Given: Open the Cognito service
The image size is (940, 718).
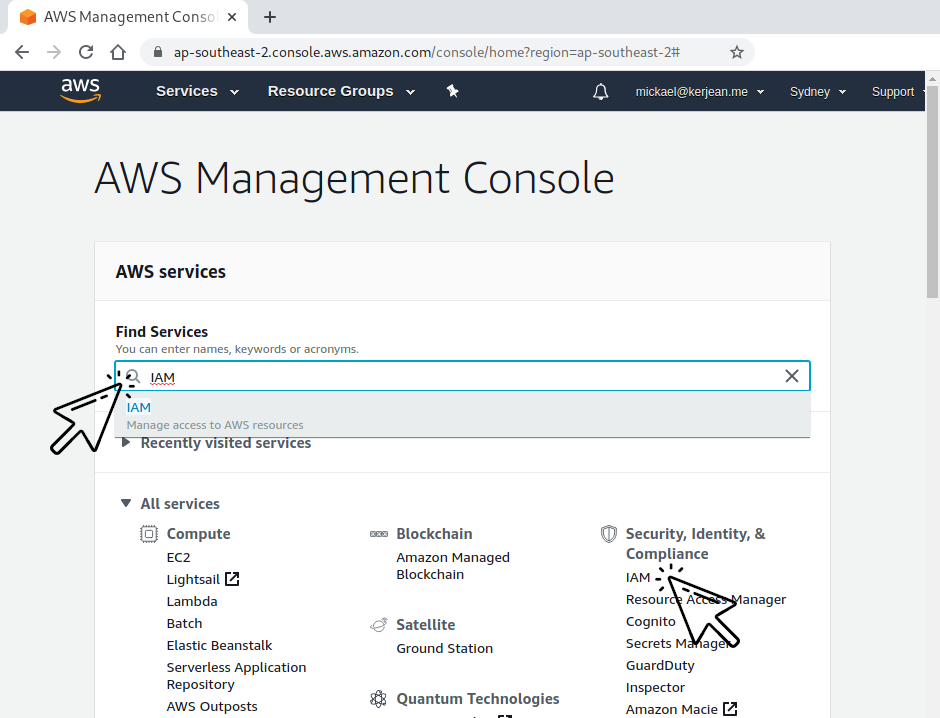Looking at the screenshot, I should (x=650, y=622).
